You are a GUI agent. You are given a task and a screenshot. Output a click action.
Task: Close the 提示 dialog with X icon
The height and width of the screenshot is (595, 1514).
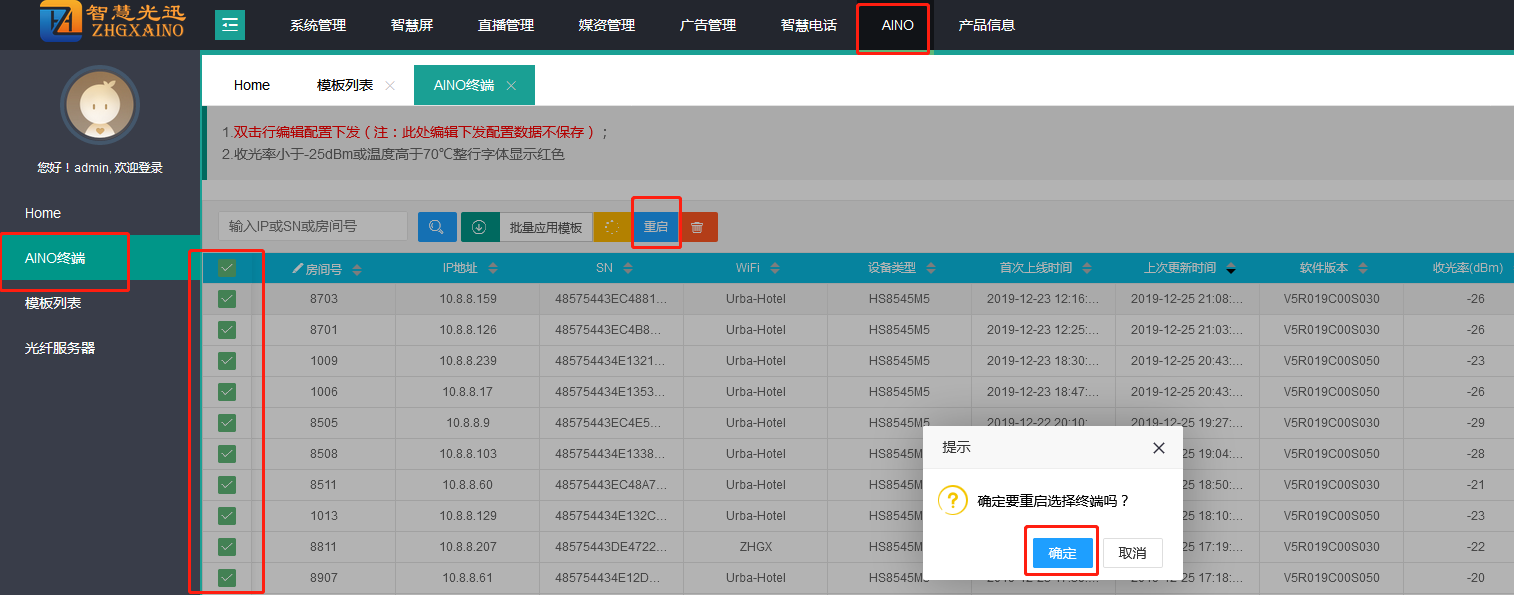pyautogui.click(x=1158, y=448)
